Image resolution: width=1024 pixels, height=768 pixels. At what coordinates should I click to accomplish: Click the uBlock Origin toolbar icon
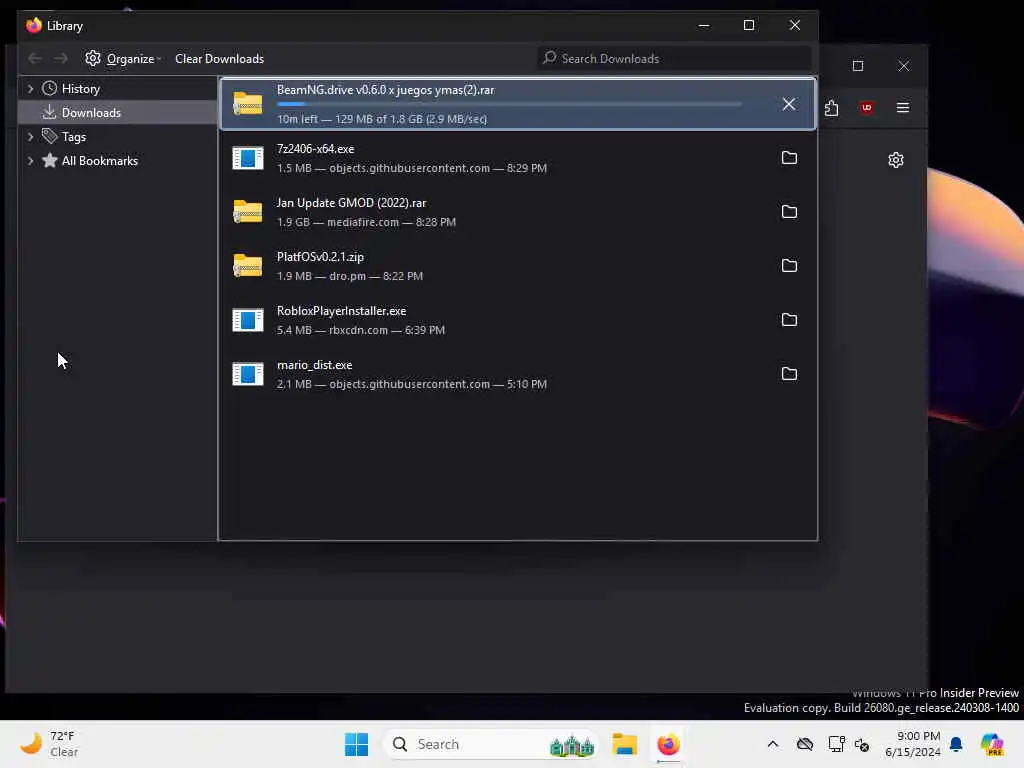coord(867,108)
